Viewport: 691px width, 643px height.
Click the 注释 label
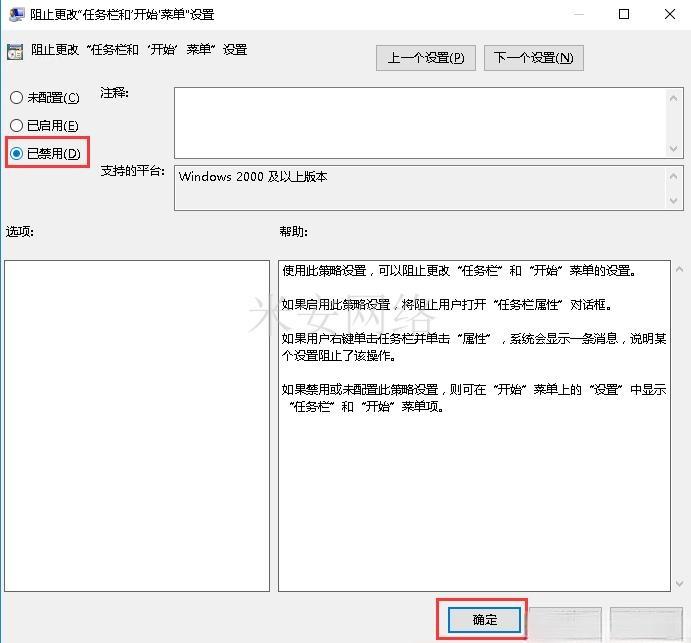(x=115, y=93)
